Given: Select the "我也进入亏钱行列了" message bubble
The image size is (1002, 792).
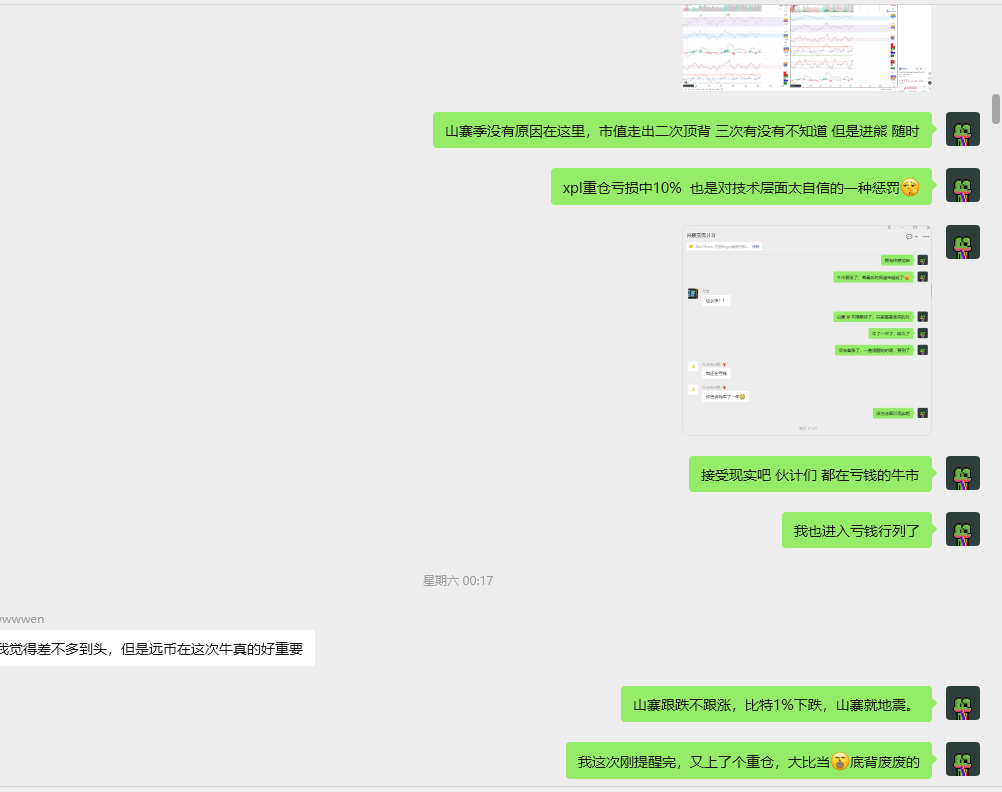Looking at the screenshot, I should coord(856,530).
